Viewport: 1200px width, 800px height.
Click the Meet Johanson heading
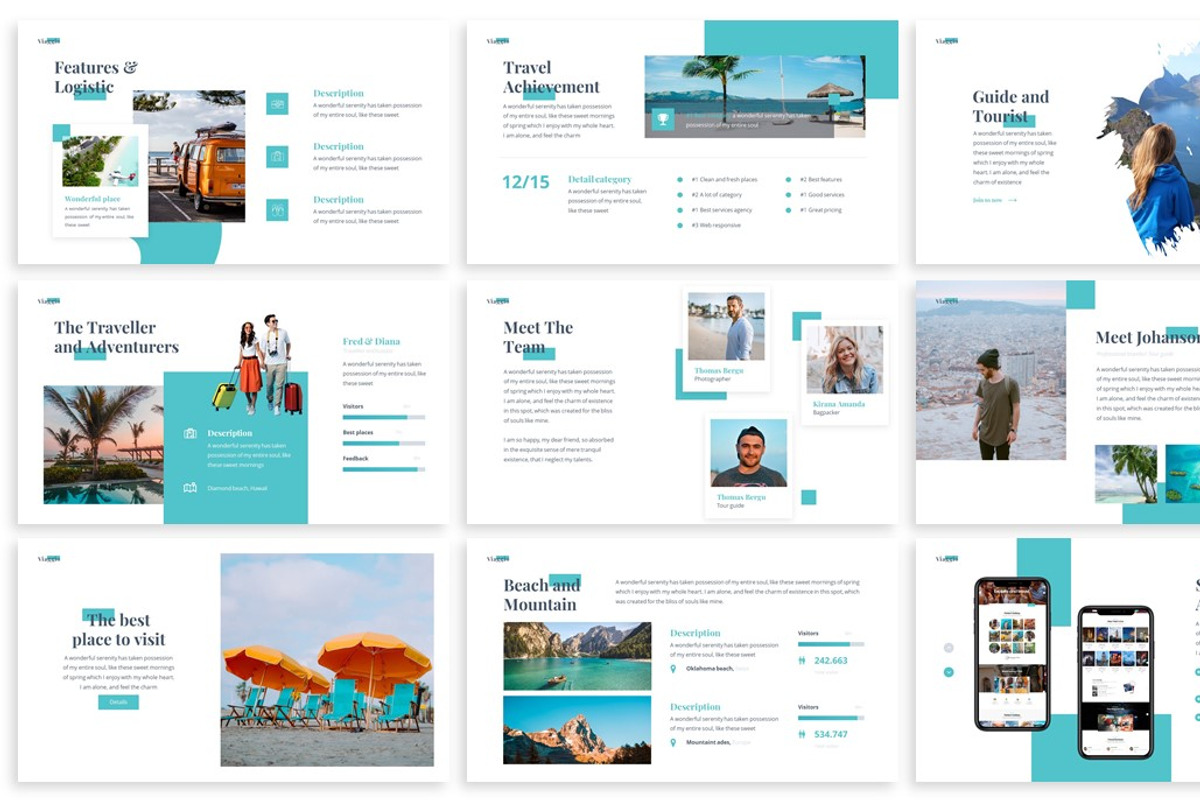point(1147,337)
